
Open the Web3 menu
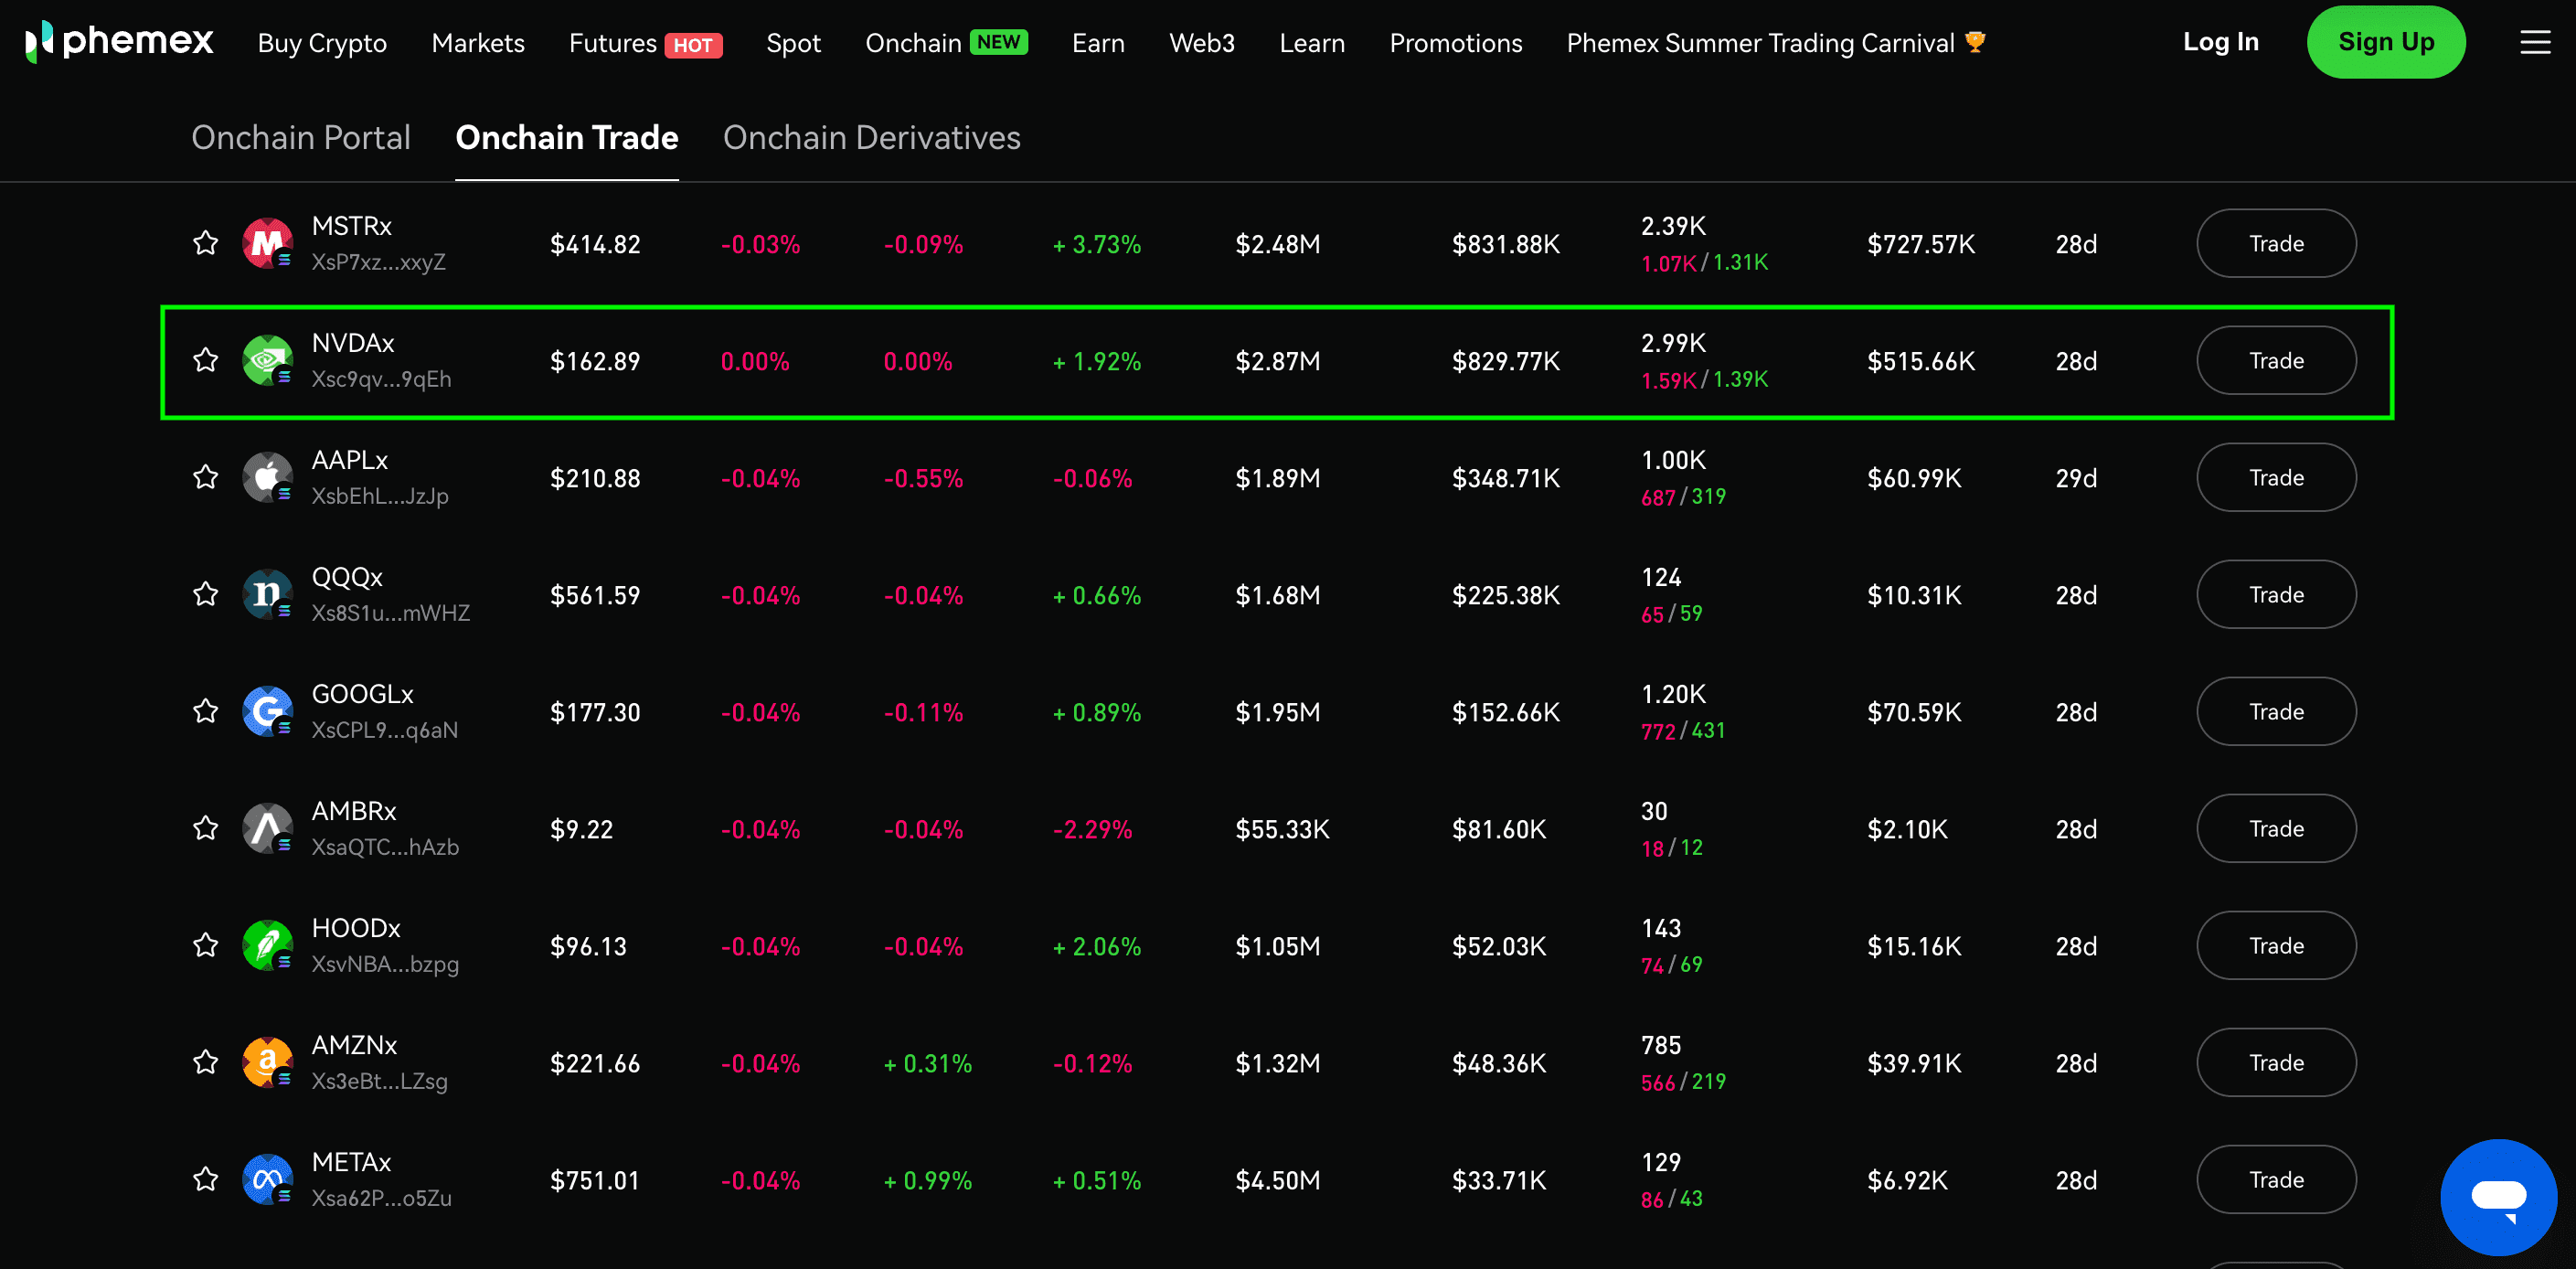(1202, 43)
